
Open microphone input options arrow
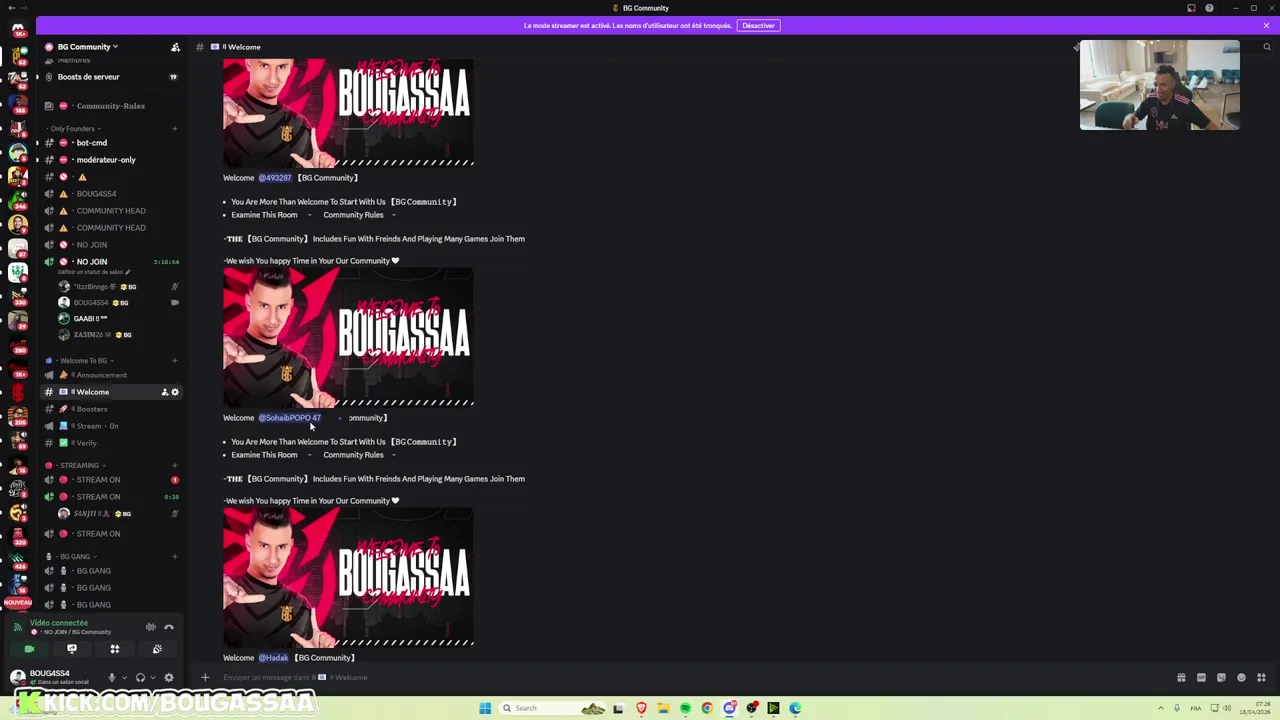(x=124, y=677)
